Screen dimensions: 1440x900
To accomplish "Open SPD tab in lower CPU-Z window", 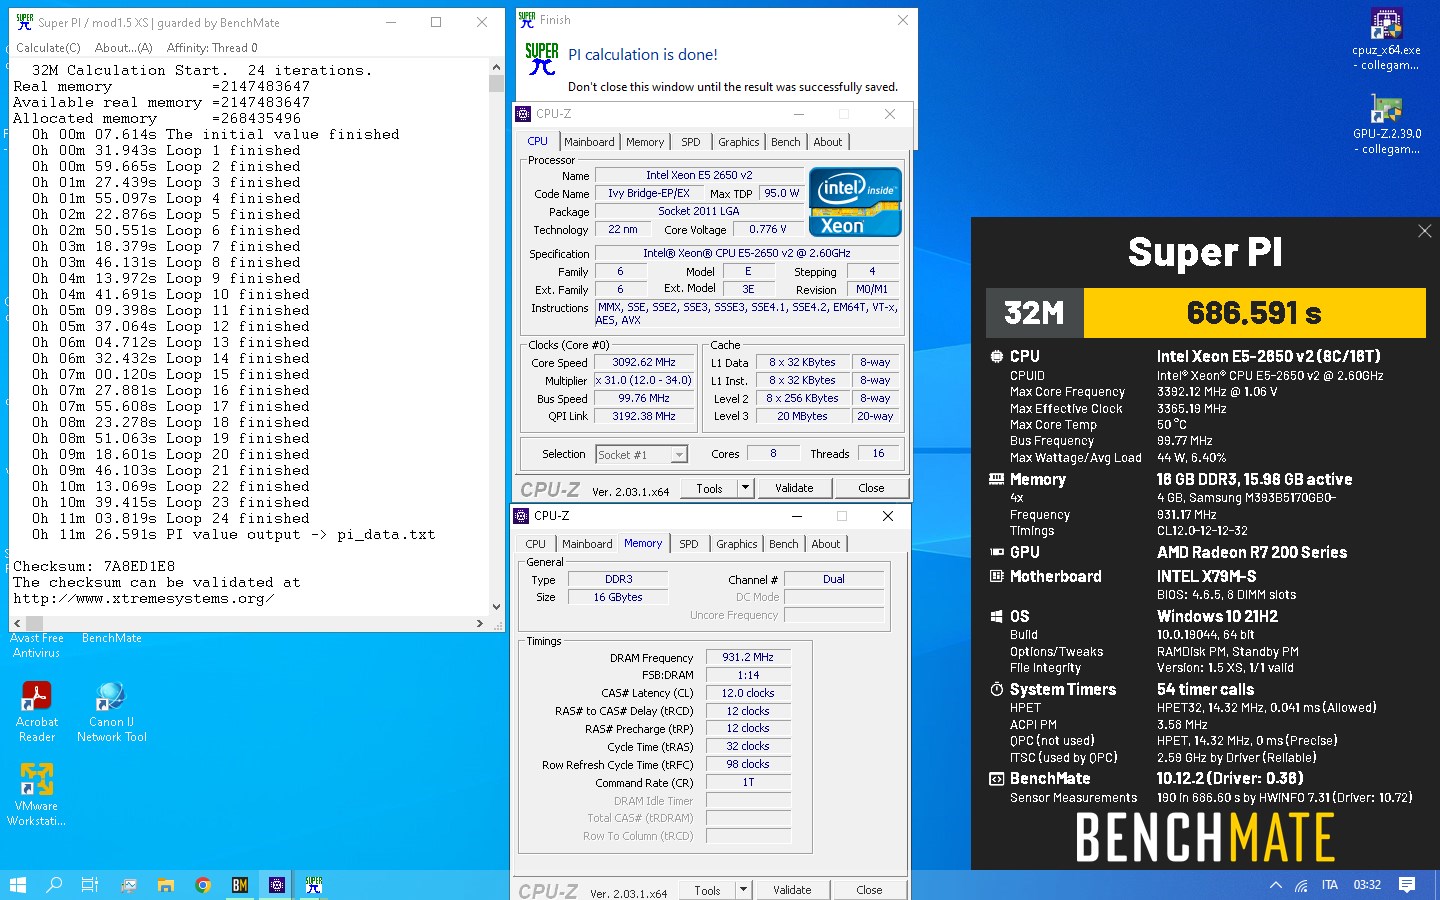I will 689,544.
